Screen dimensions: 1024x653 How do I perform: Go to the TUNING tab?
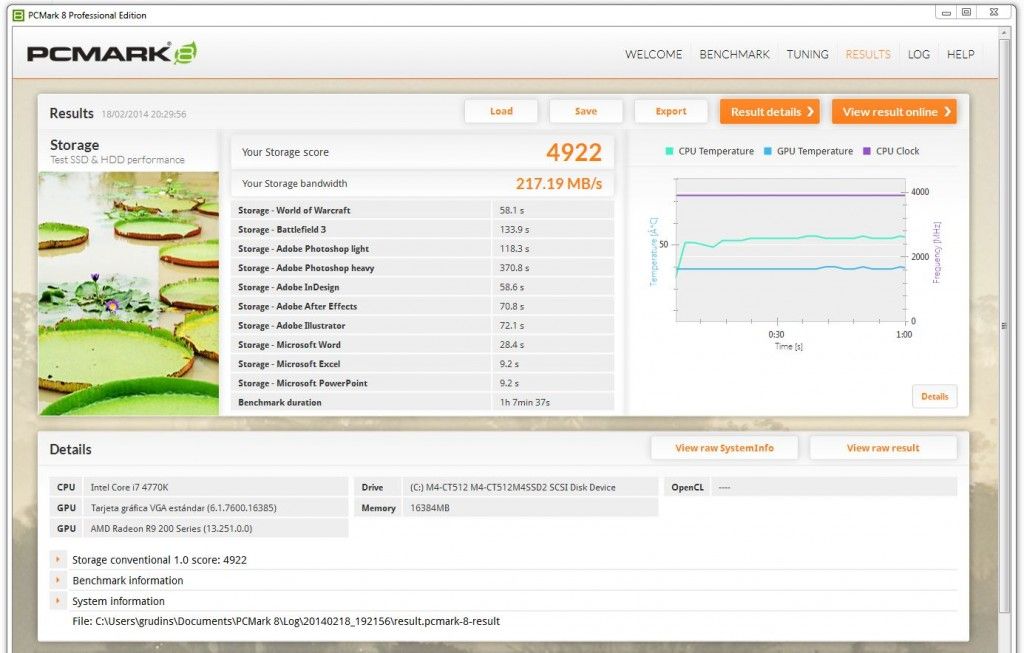807,54
